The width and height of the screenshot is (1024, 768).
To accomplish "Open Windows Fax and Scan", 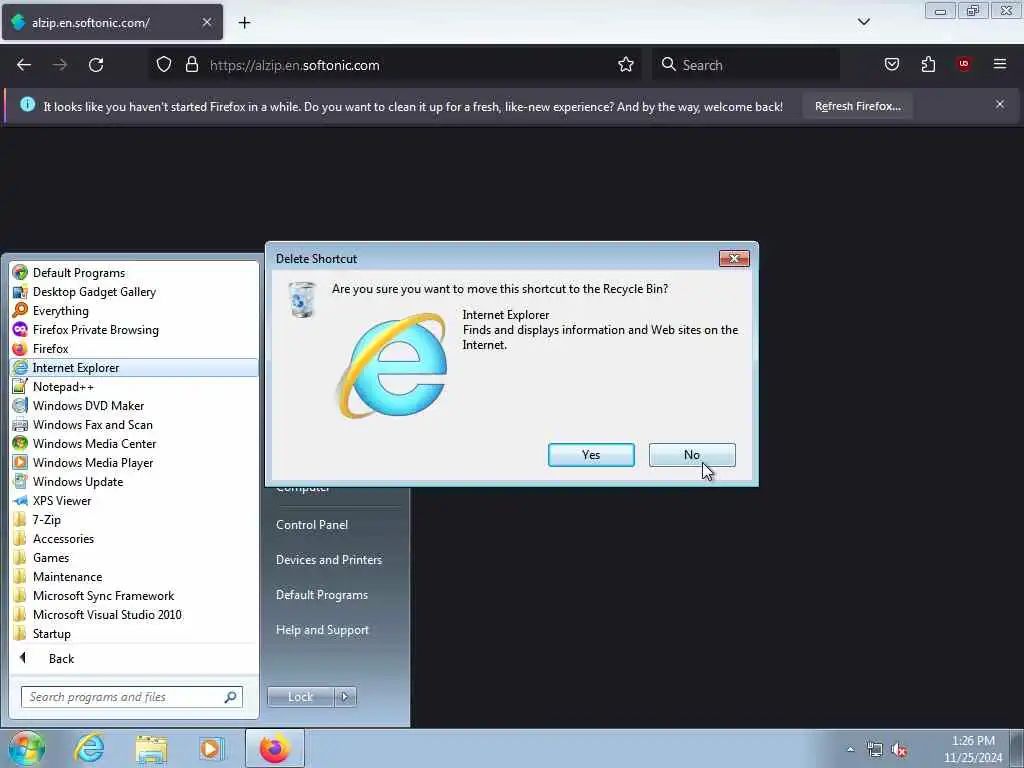I will [134, 424].
